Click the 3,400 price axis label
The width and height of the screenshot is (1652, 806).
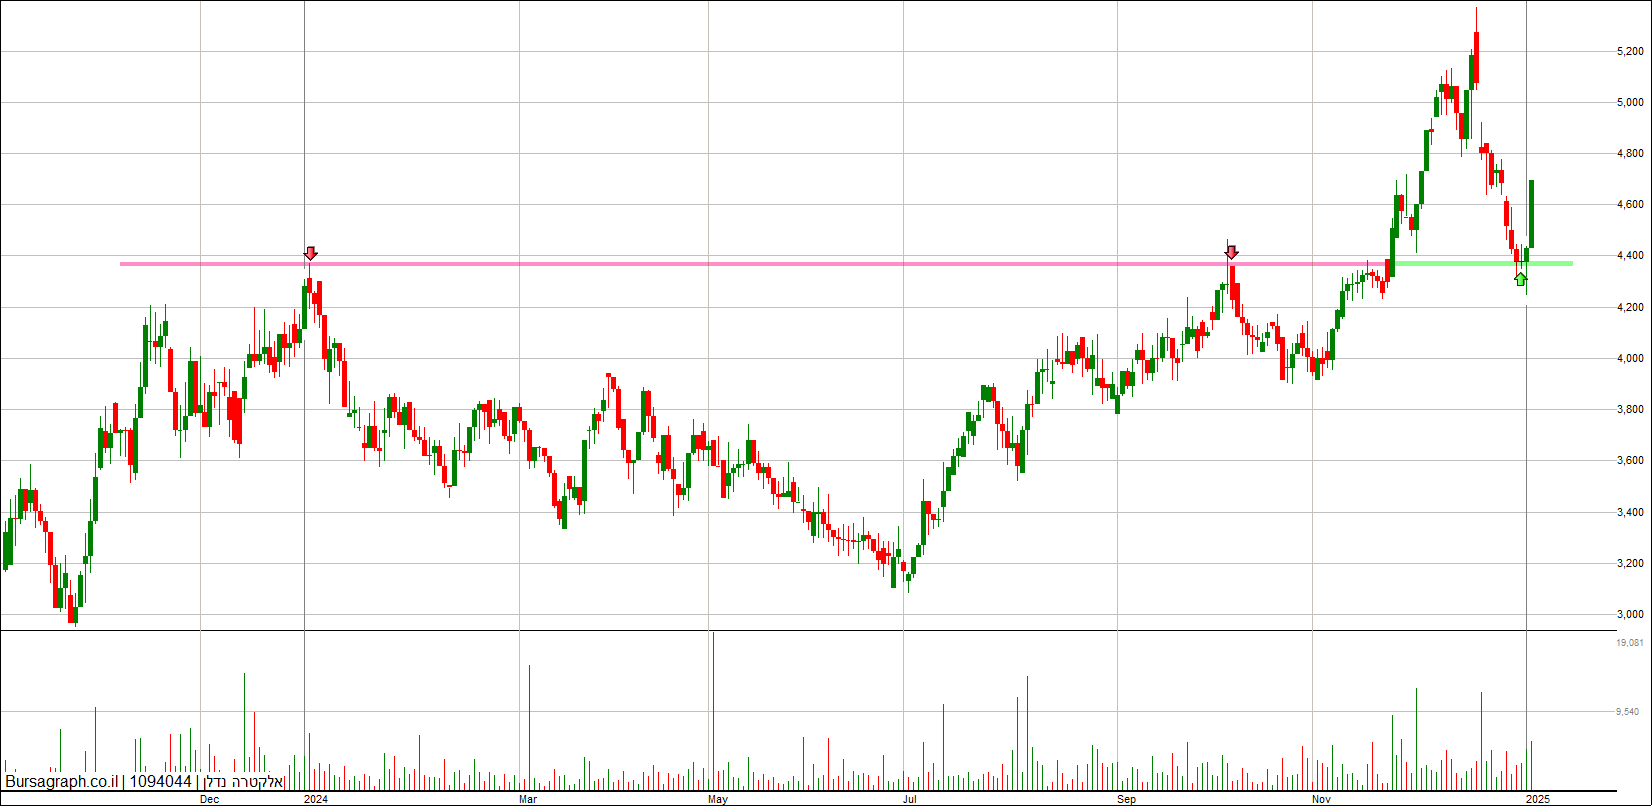(x=1631, y=513)
